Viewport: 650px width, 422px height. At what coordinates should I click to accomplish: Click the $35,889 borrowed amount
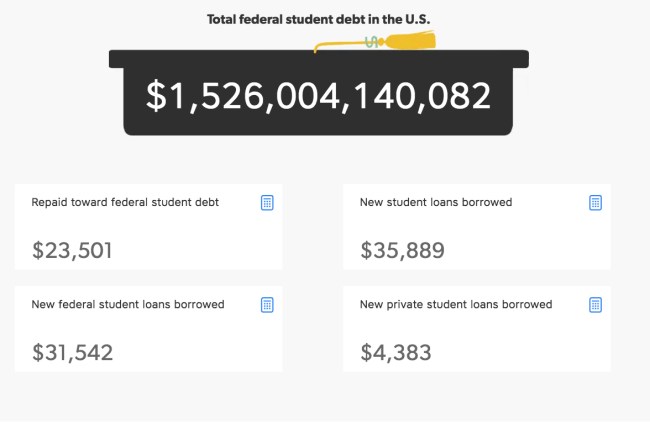click(x=402, y=250)
